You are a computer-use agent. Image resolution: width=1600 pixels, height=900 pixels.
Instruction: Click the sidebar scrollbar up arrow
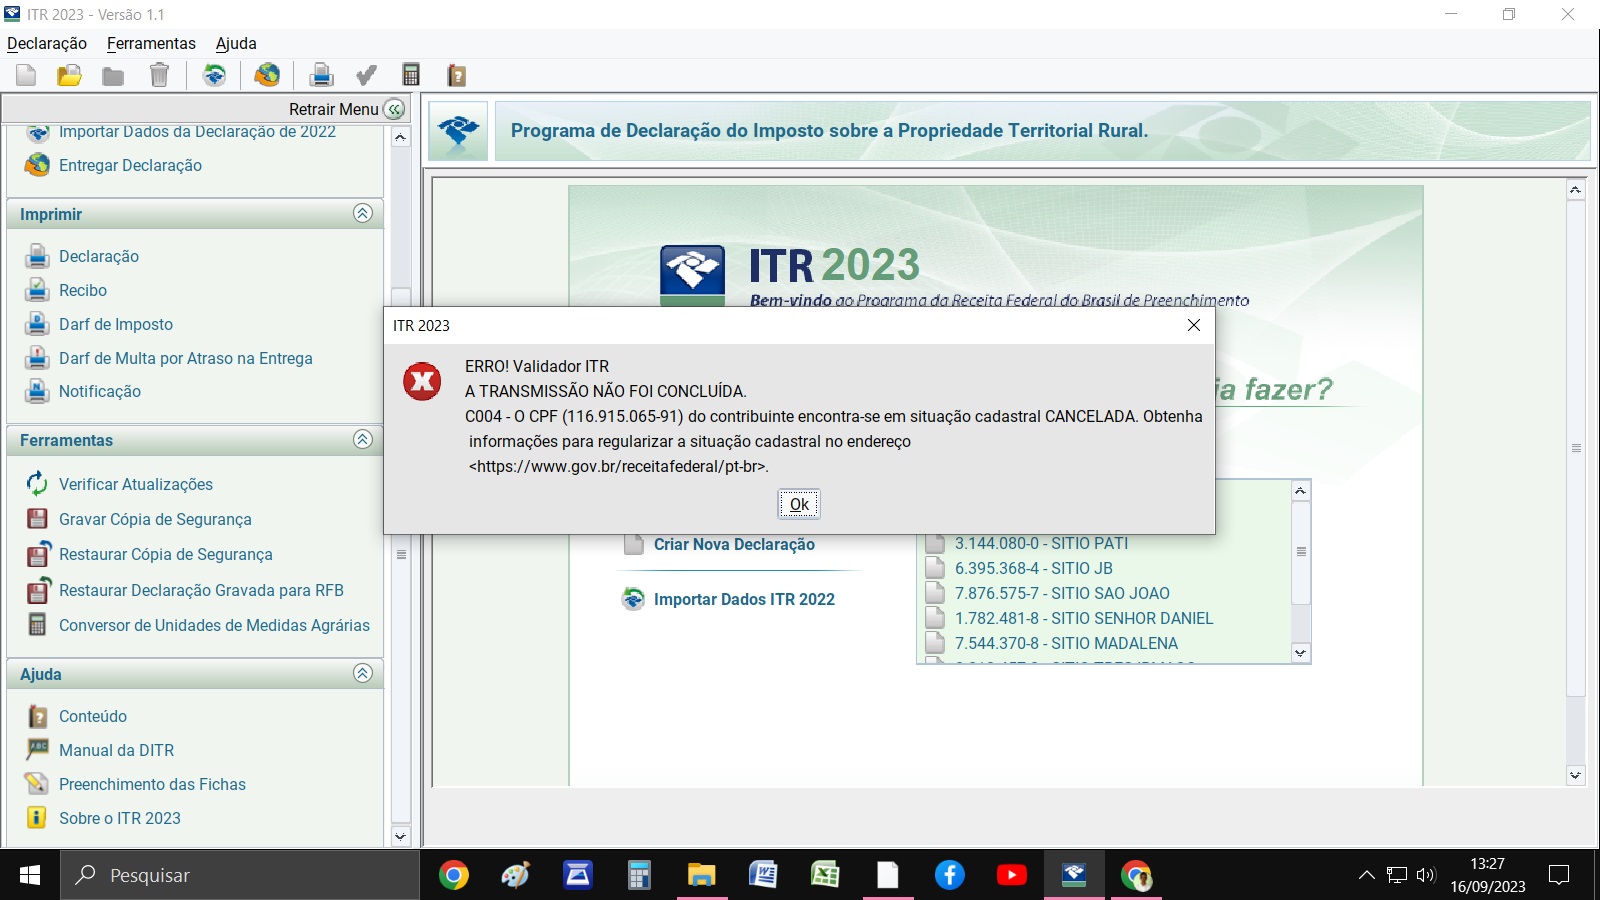click(401, 137)
